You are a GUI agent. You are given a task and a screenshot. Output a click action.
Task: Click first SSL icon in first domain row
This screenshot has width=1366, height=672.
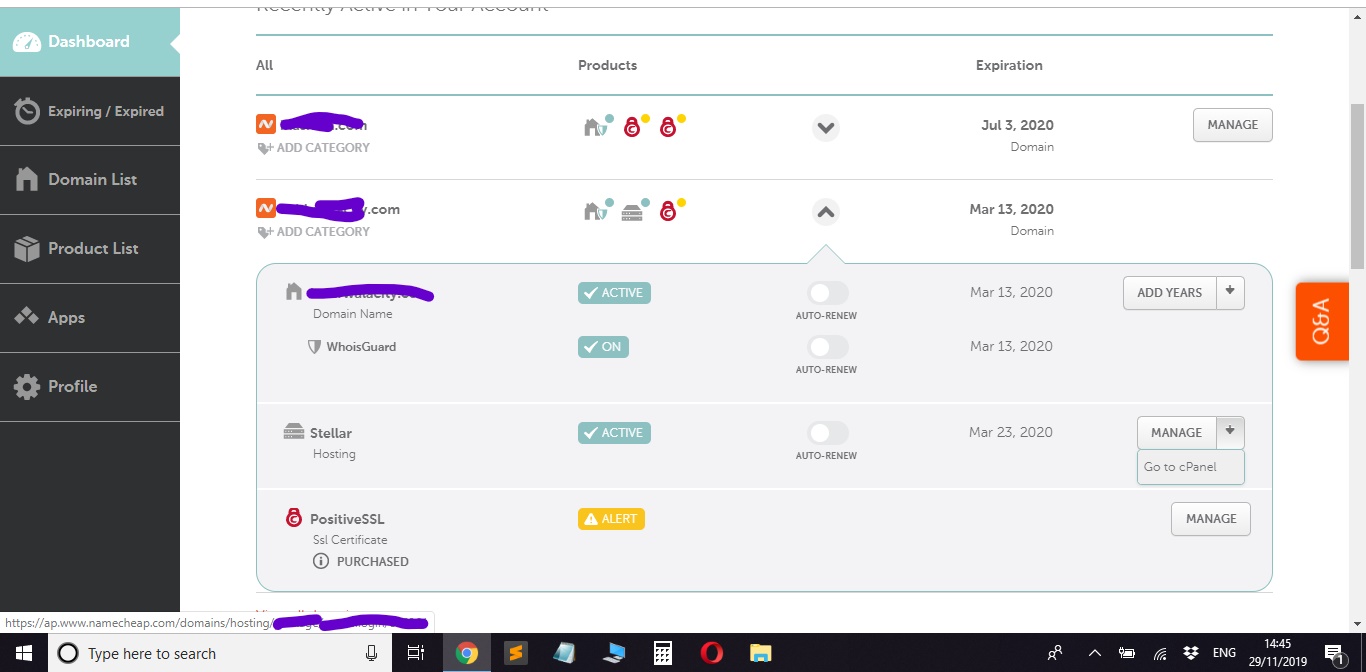[x=634, y=126]
